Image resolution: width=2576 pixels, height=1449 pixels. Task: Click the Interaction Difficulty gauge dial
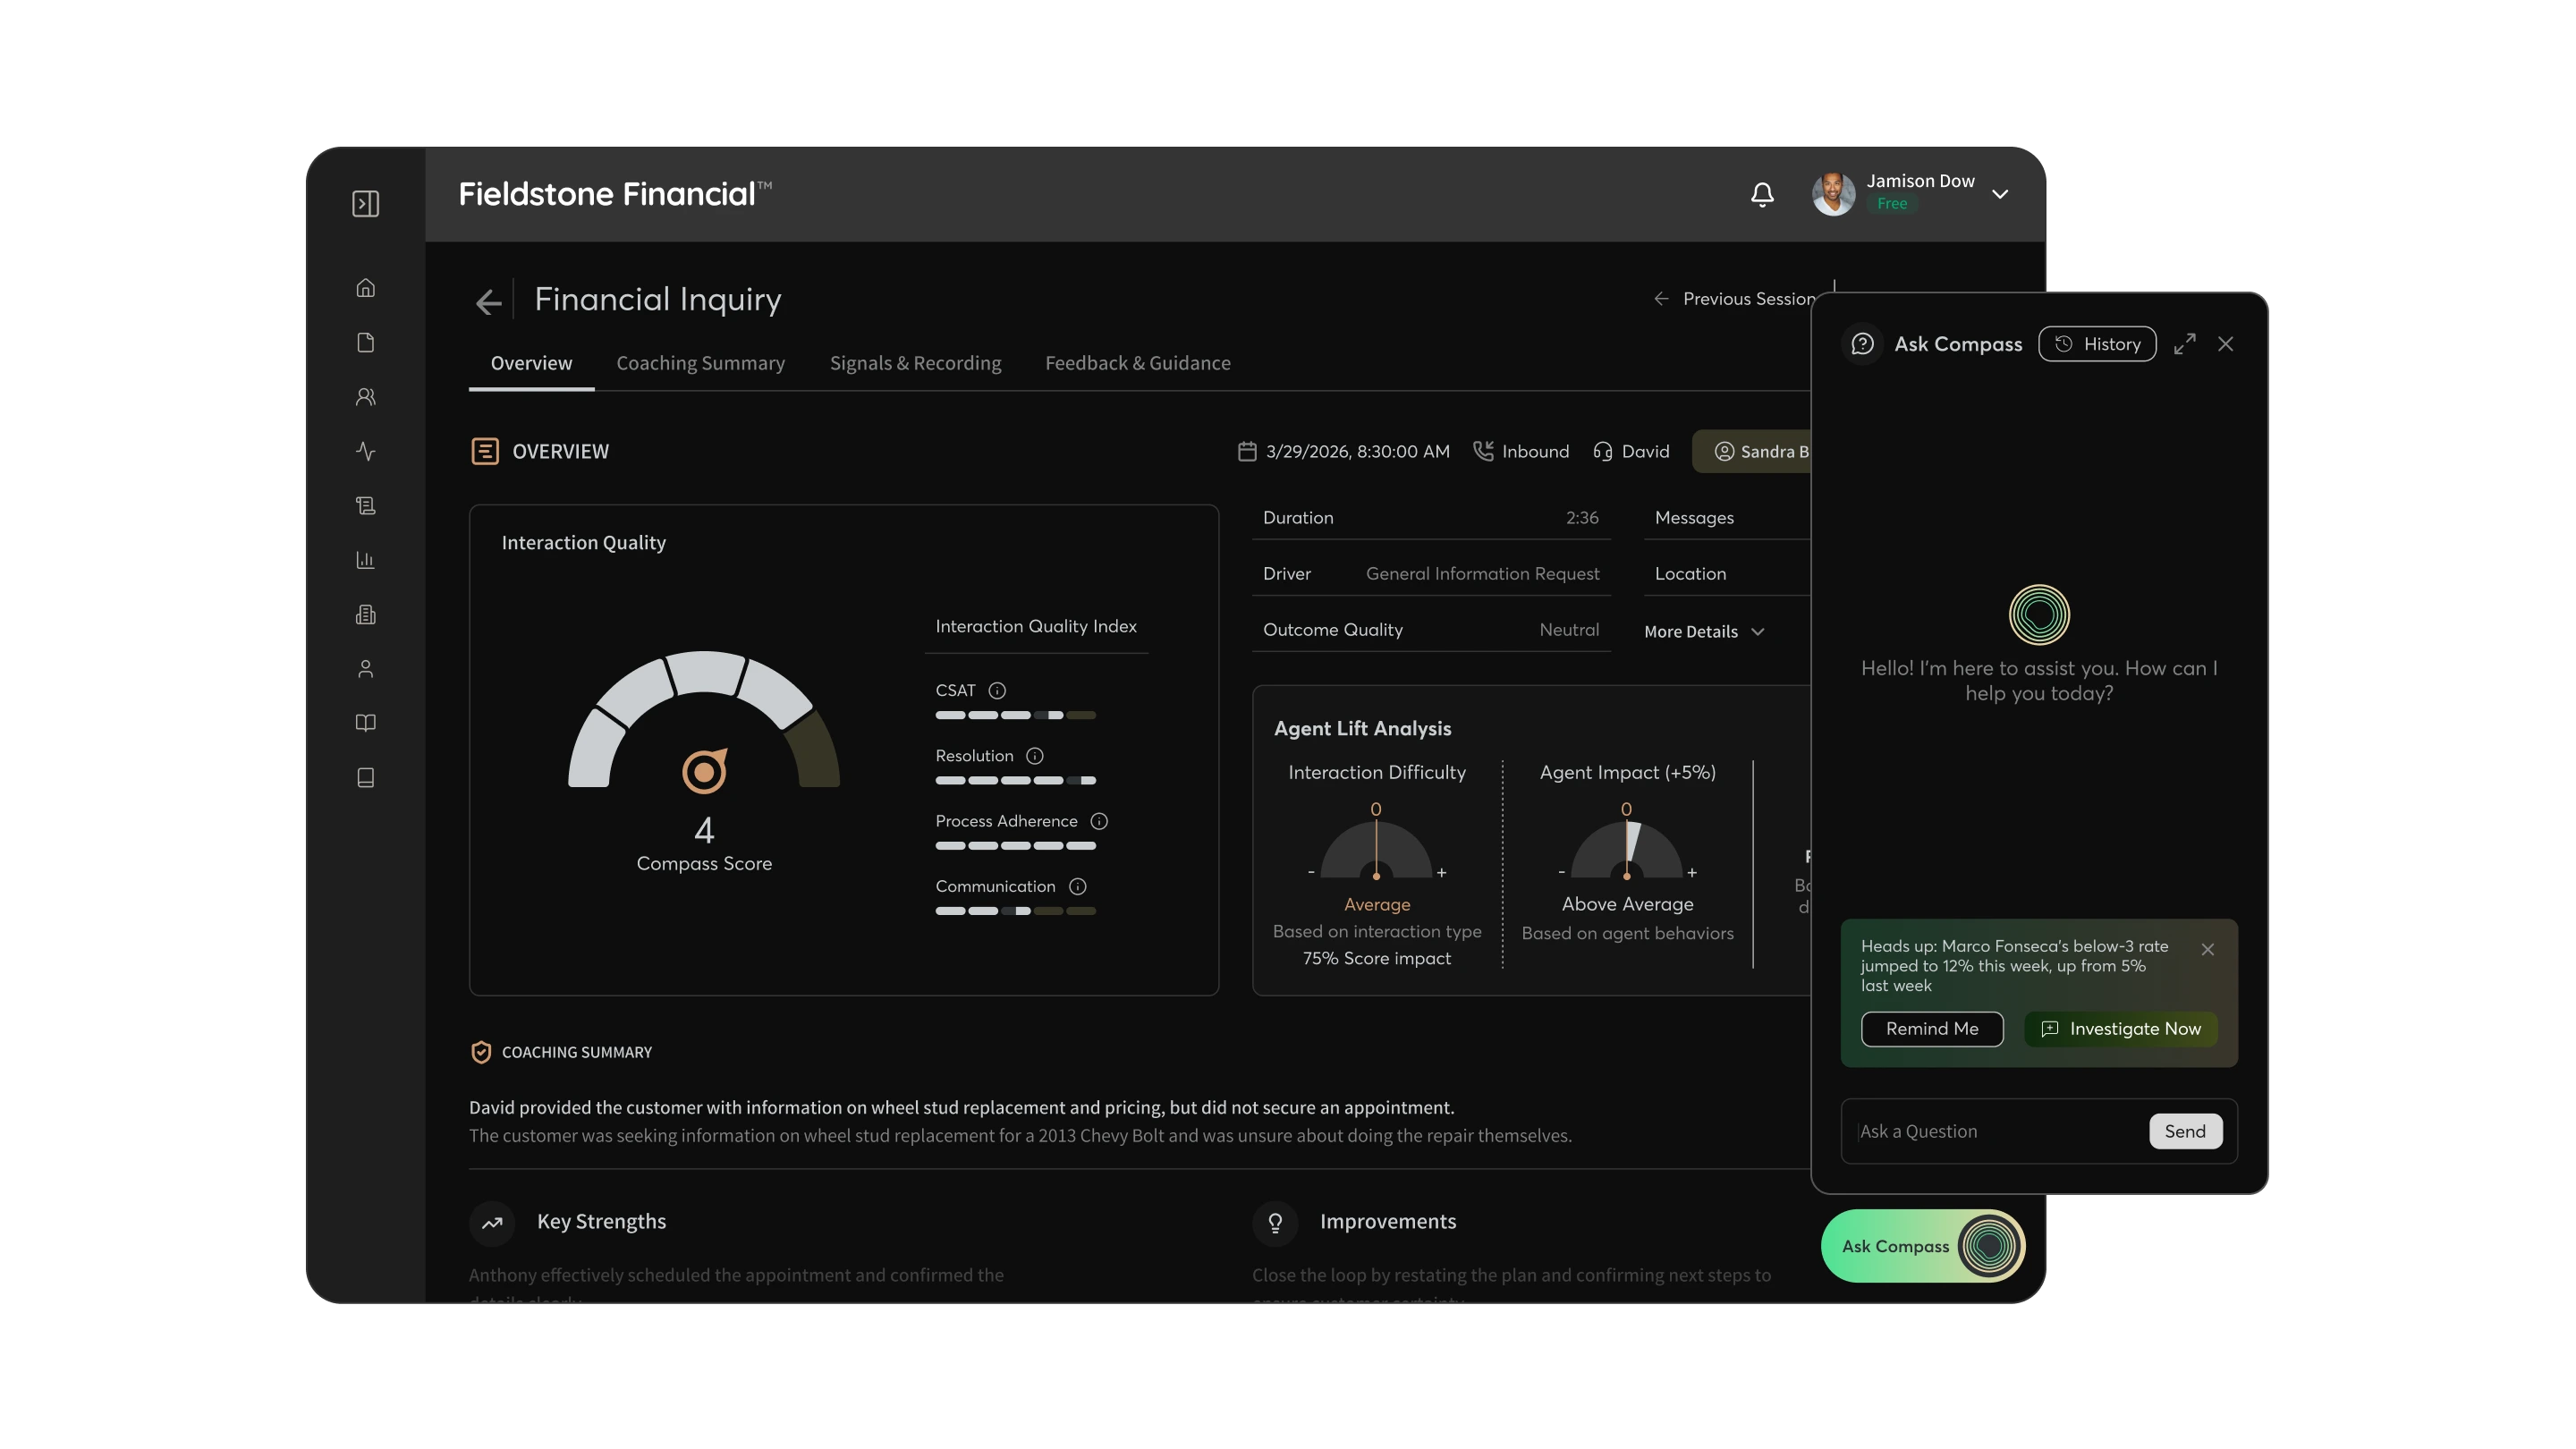[1376, 850]
